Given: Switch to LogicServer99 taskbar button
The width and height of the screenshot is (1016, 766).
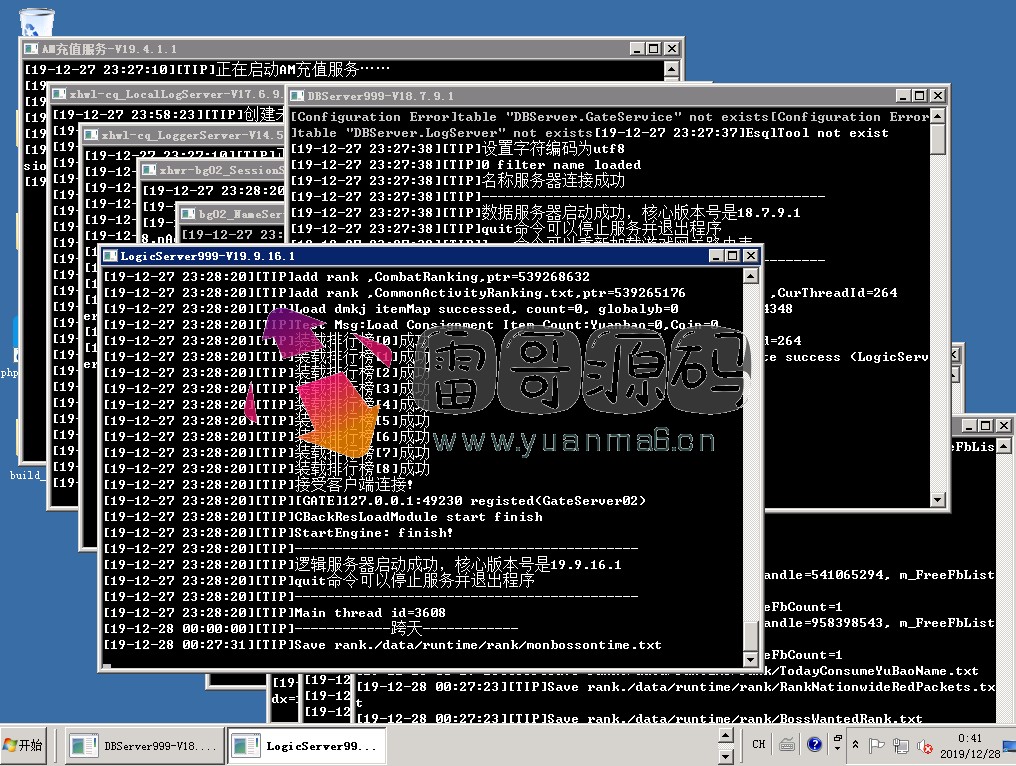Looking at the screenshot, I should tap(307, 747).
